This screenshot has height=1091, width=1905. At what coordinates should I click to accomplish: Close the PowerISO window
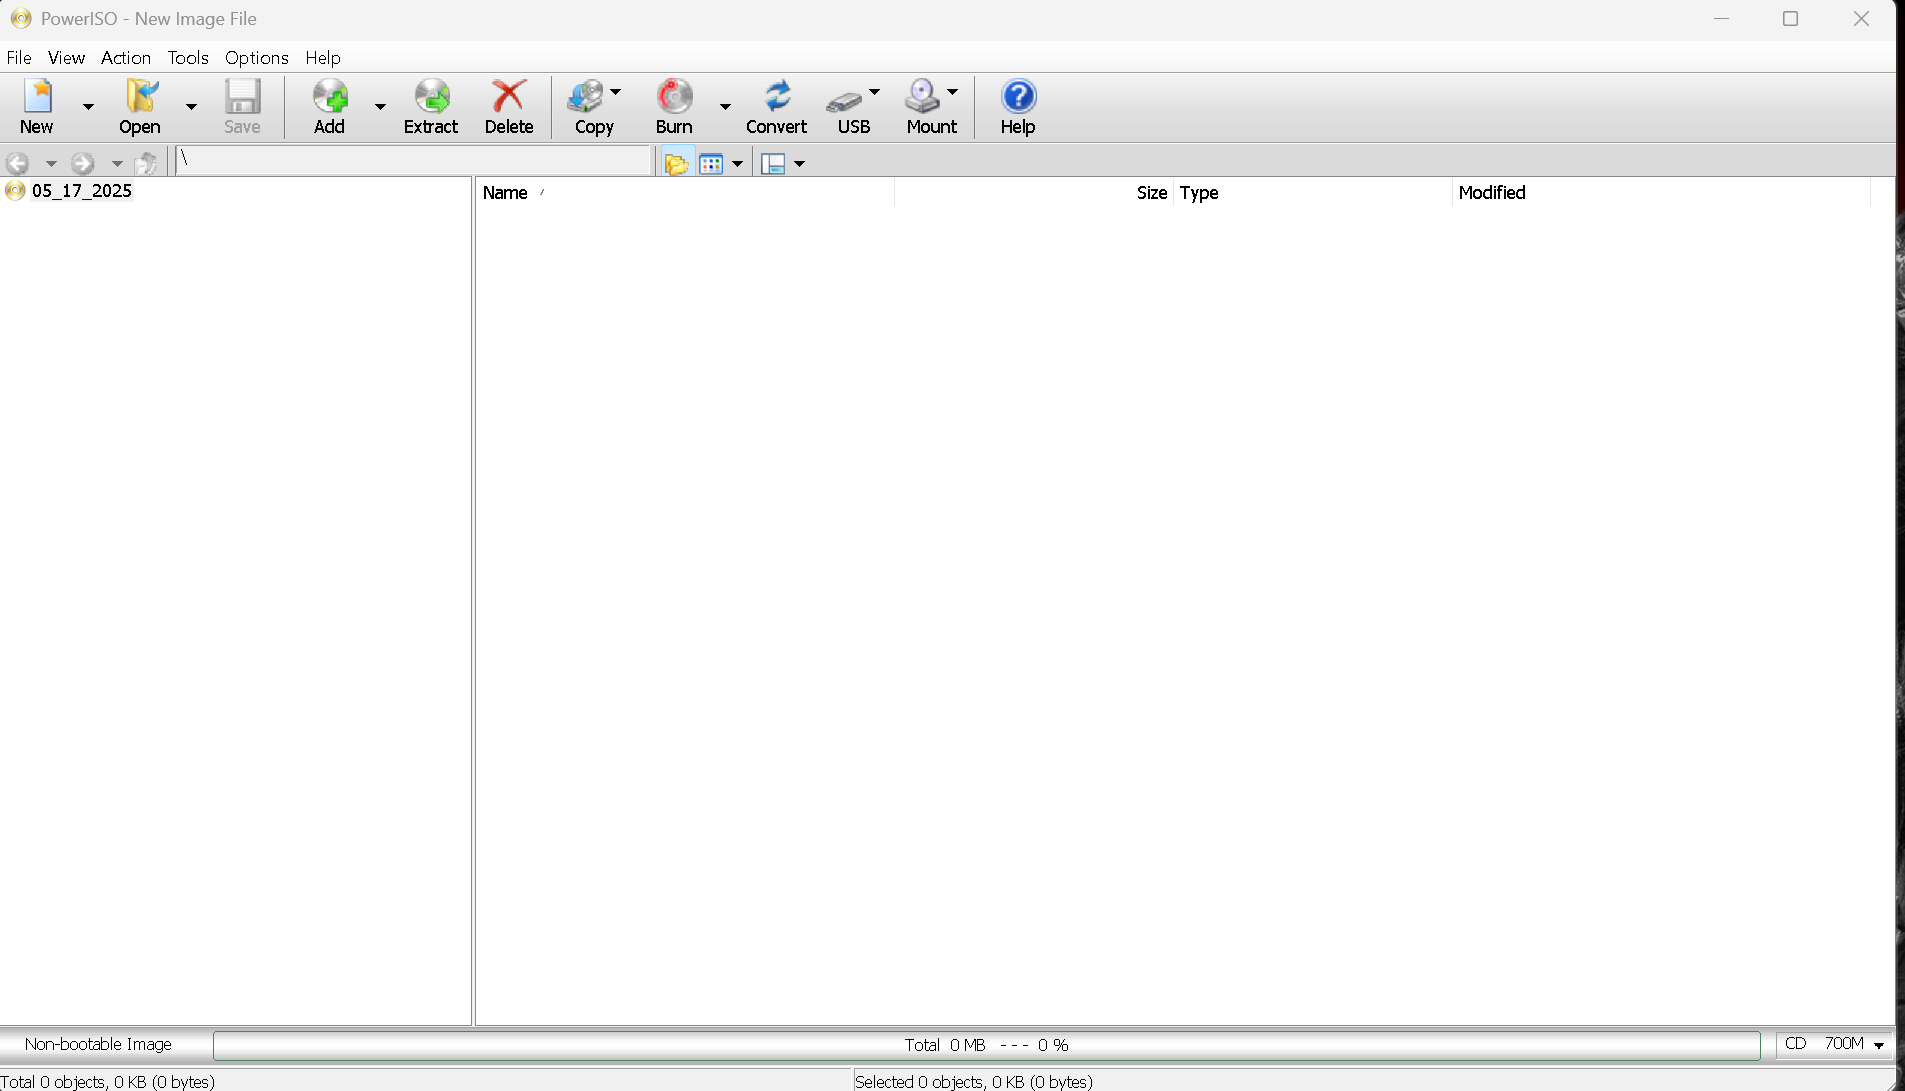point(1861,18)
